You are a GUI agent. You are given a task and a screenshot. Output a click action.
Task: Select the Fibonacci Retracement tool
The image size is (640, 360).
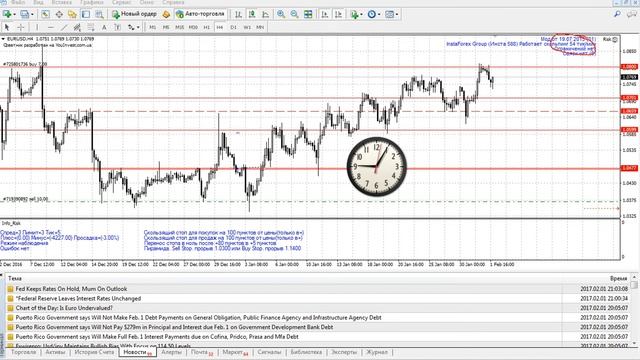pos(91,27)
